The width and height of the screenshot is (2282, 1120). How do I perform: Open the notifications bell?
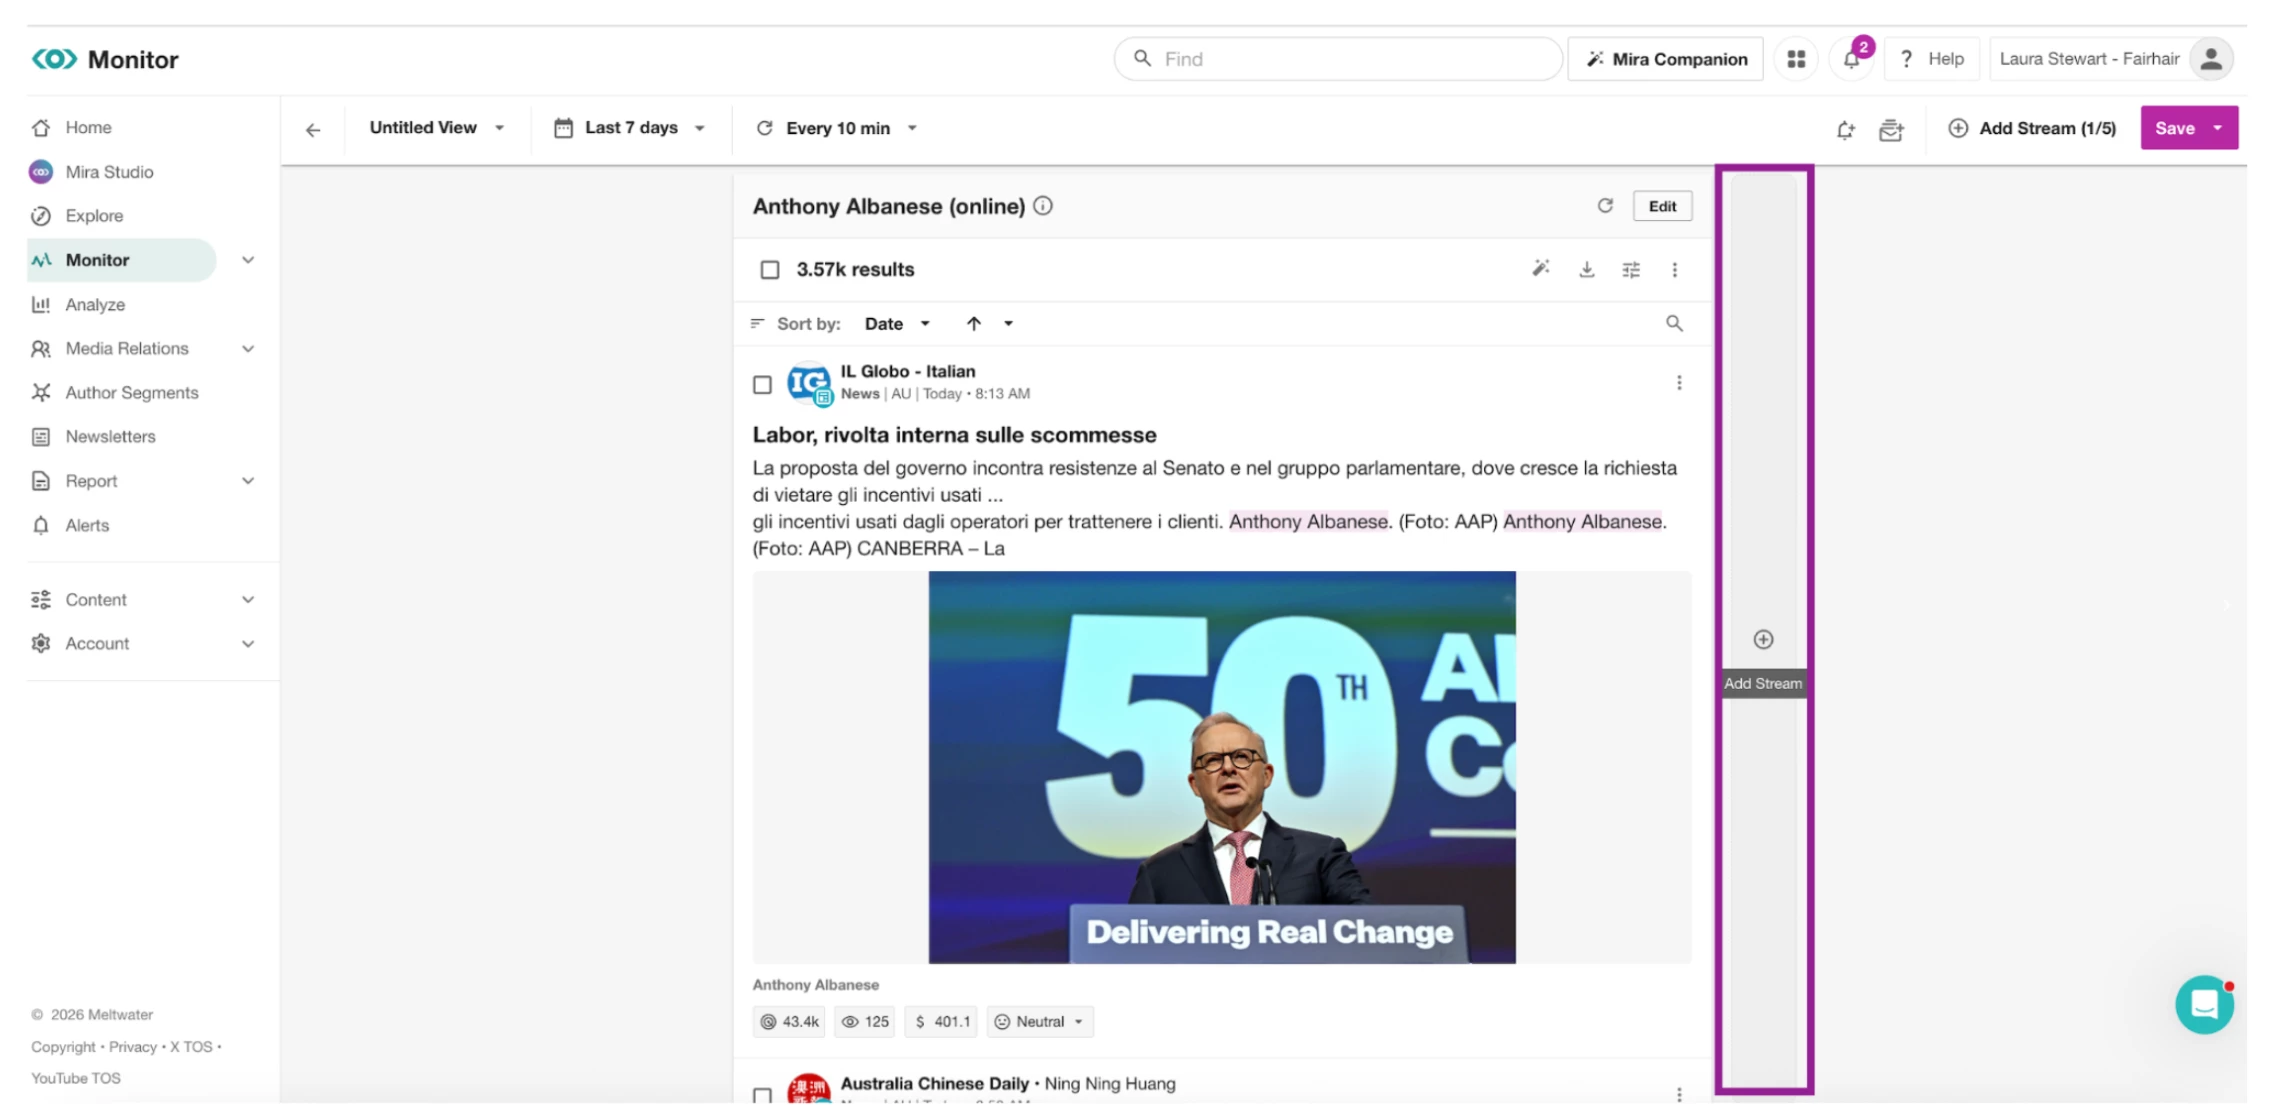pos(1852,59)
